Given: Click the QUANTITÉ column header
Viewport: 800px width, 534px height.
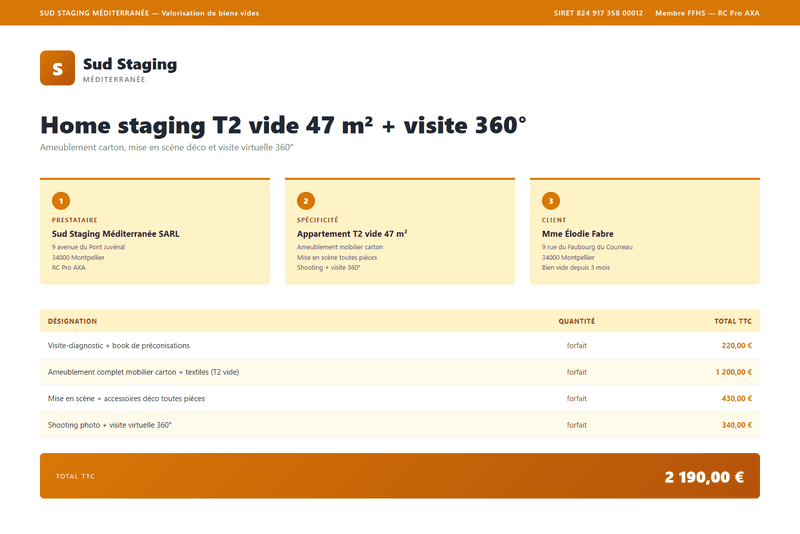Looking at the screenshot, I should click(x=577, y=321).
